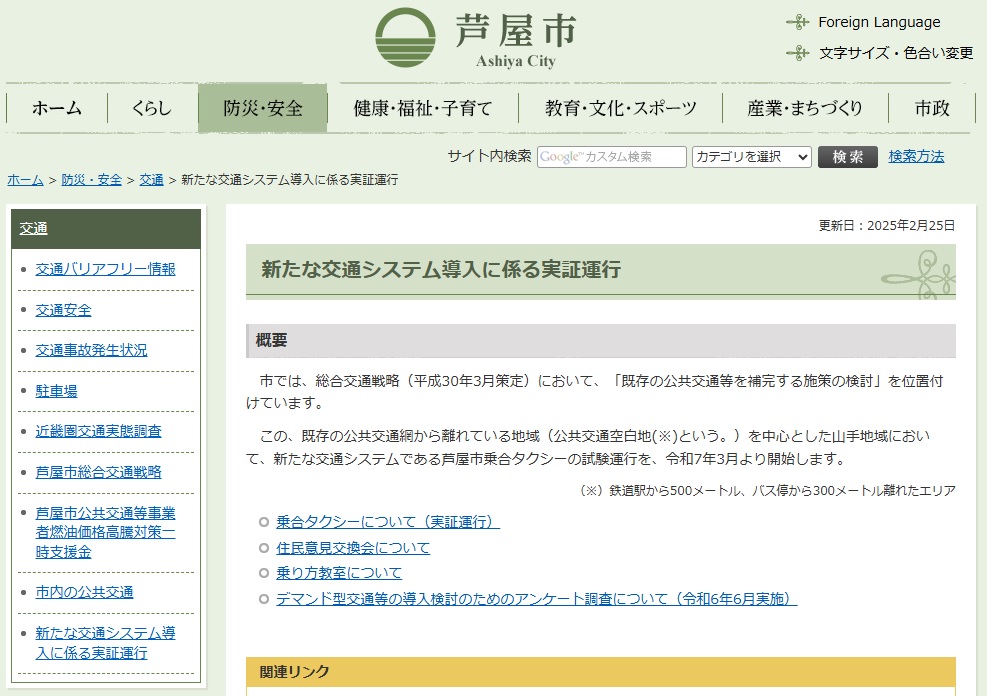Open デマンド型交通等のアンケート調査 link
Screen dimensions: 987x696
[536, 598]
